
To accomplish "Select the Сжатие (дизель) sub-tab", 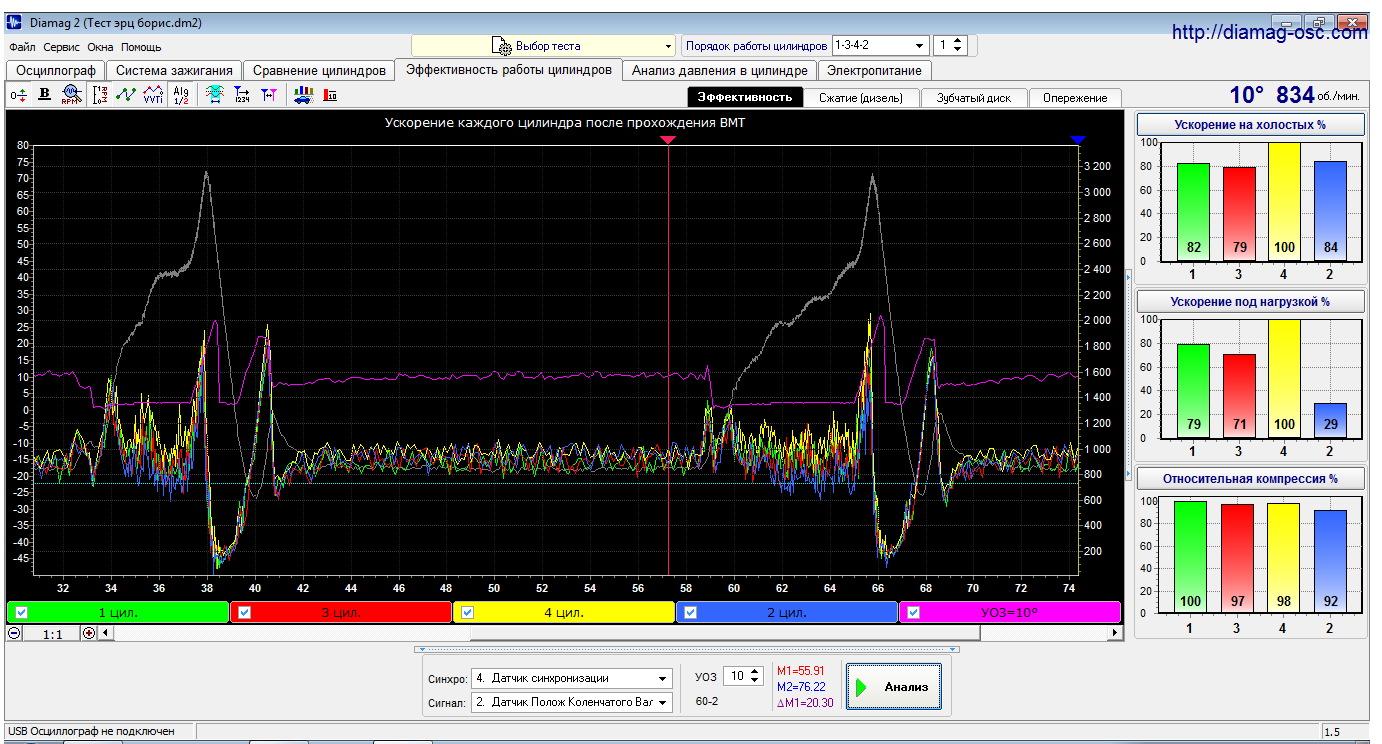I will coord(861,97).
